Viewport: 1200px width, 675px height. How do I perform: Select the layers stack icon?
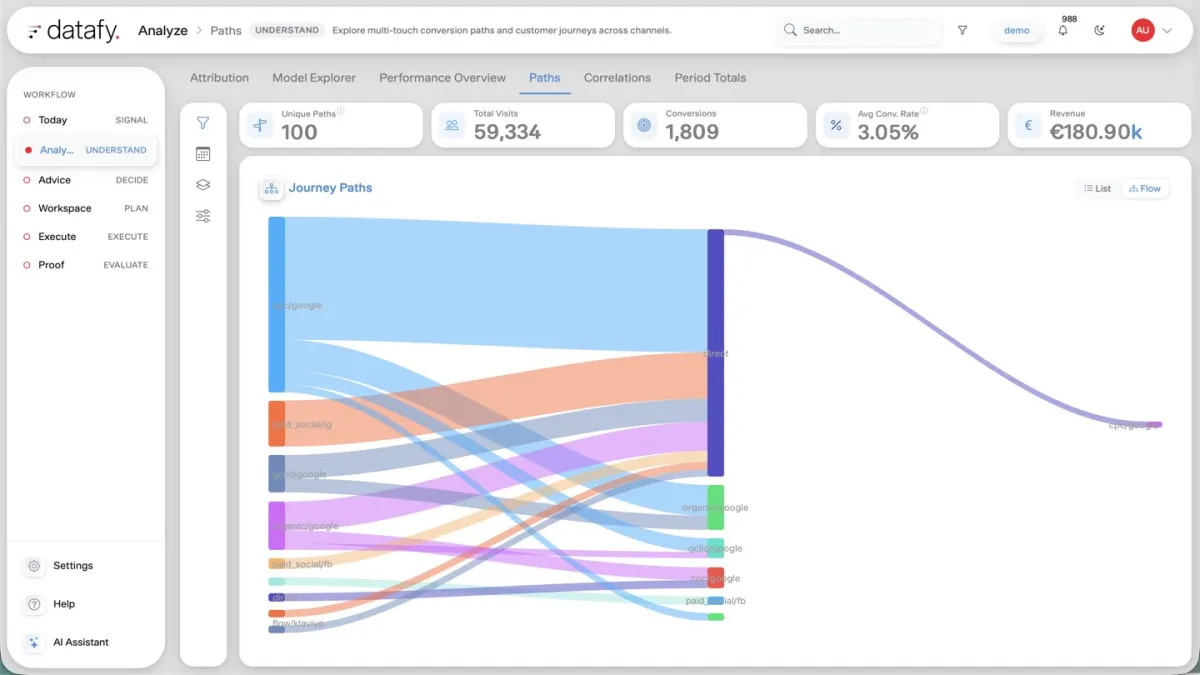click(x=203, y=185)
